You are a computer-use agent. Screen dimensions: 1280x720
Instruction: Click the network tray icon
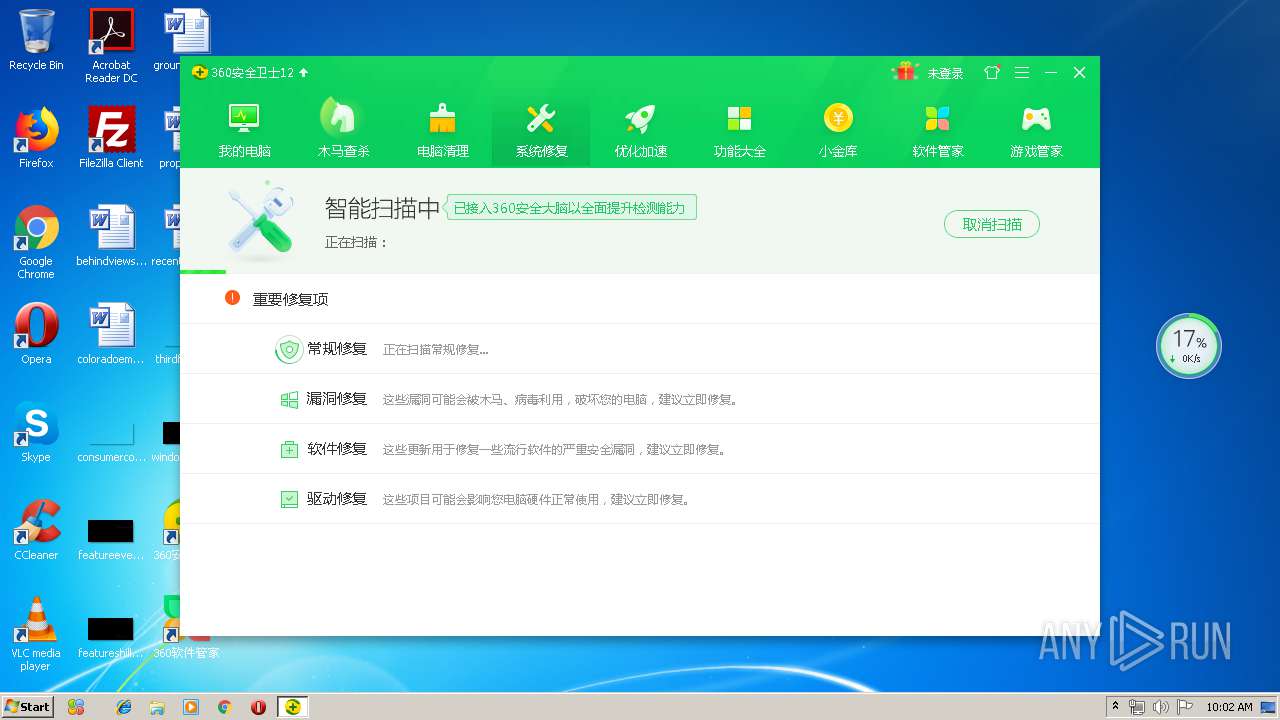coord(1137,707)
